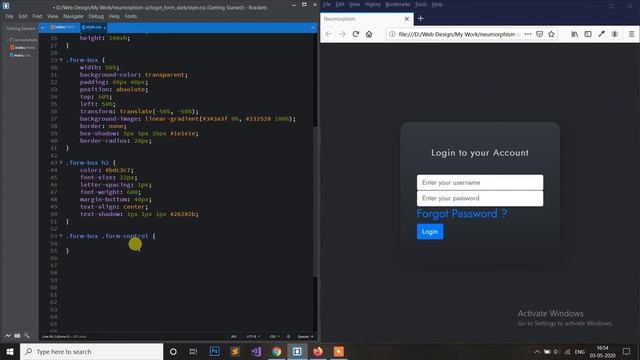The image size is (640, 360).
Task: Open CSS language dropdown in status bar
Action: [x=274, y=337]
